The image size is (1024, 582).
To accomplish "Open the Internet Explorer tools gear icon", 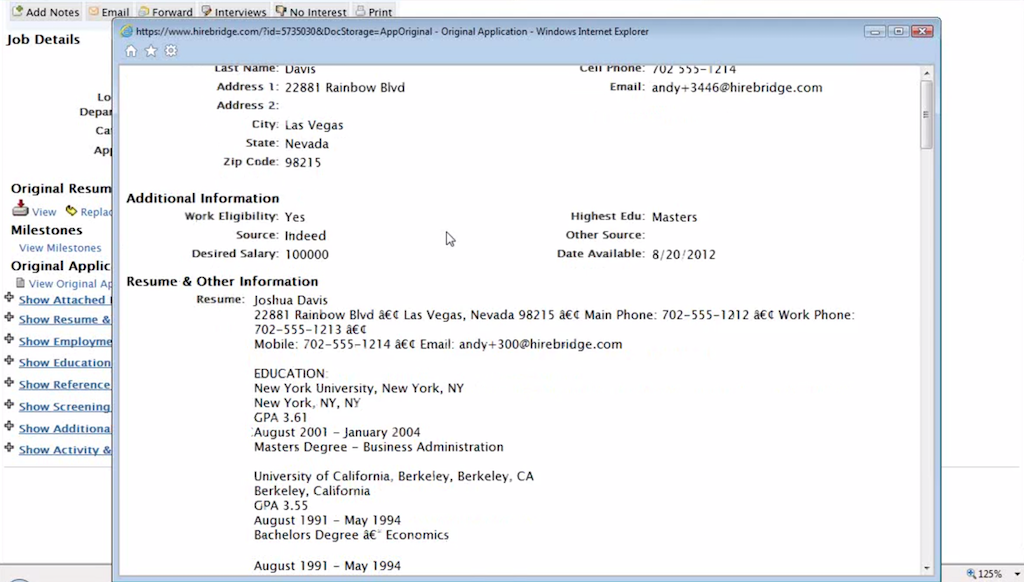I will click(x=171, y=51).
